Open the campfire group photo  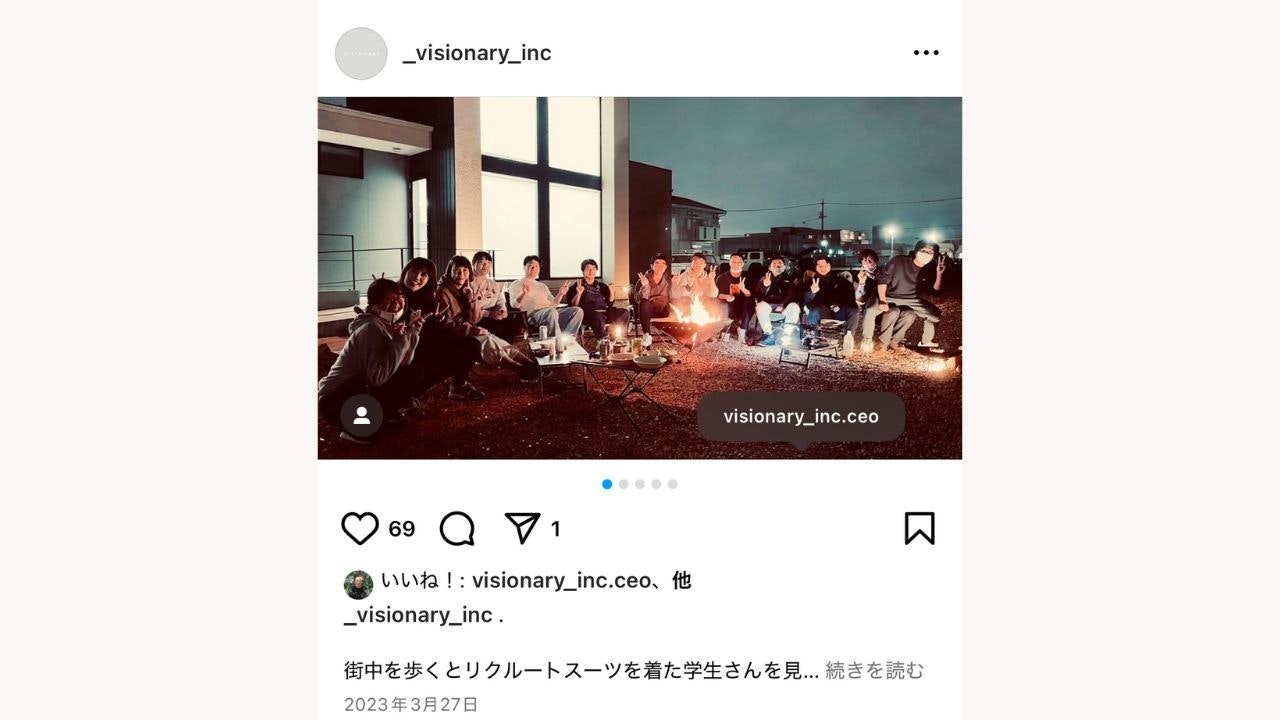tap(640, 278)
